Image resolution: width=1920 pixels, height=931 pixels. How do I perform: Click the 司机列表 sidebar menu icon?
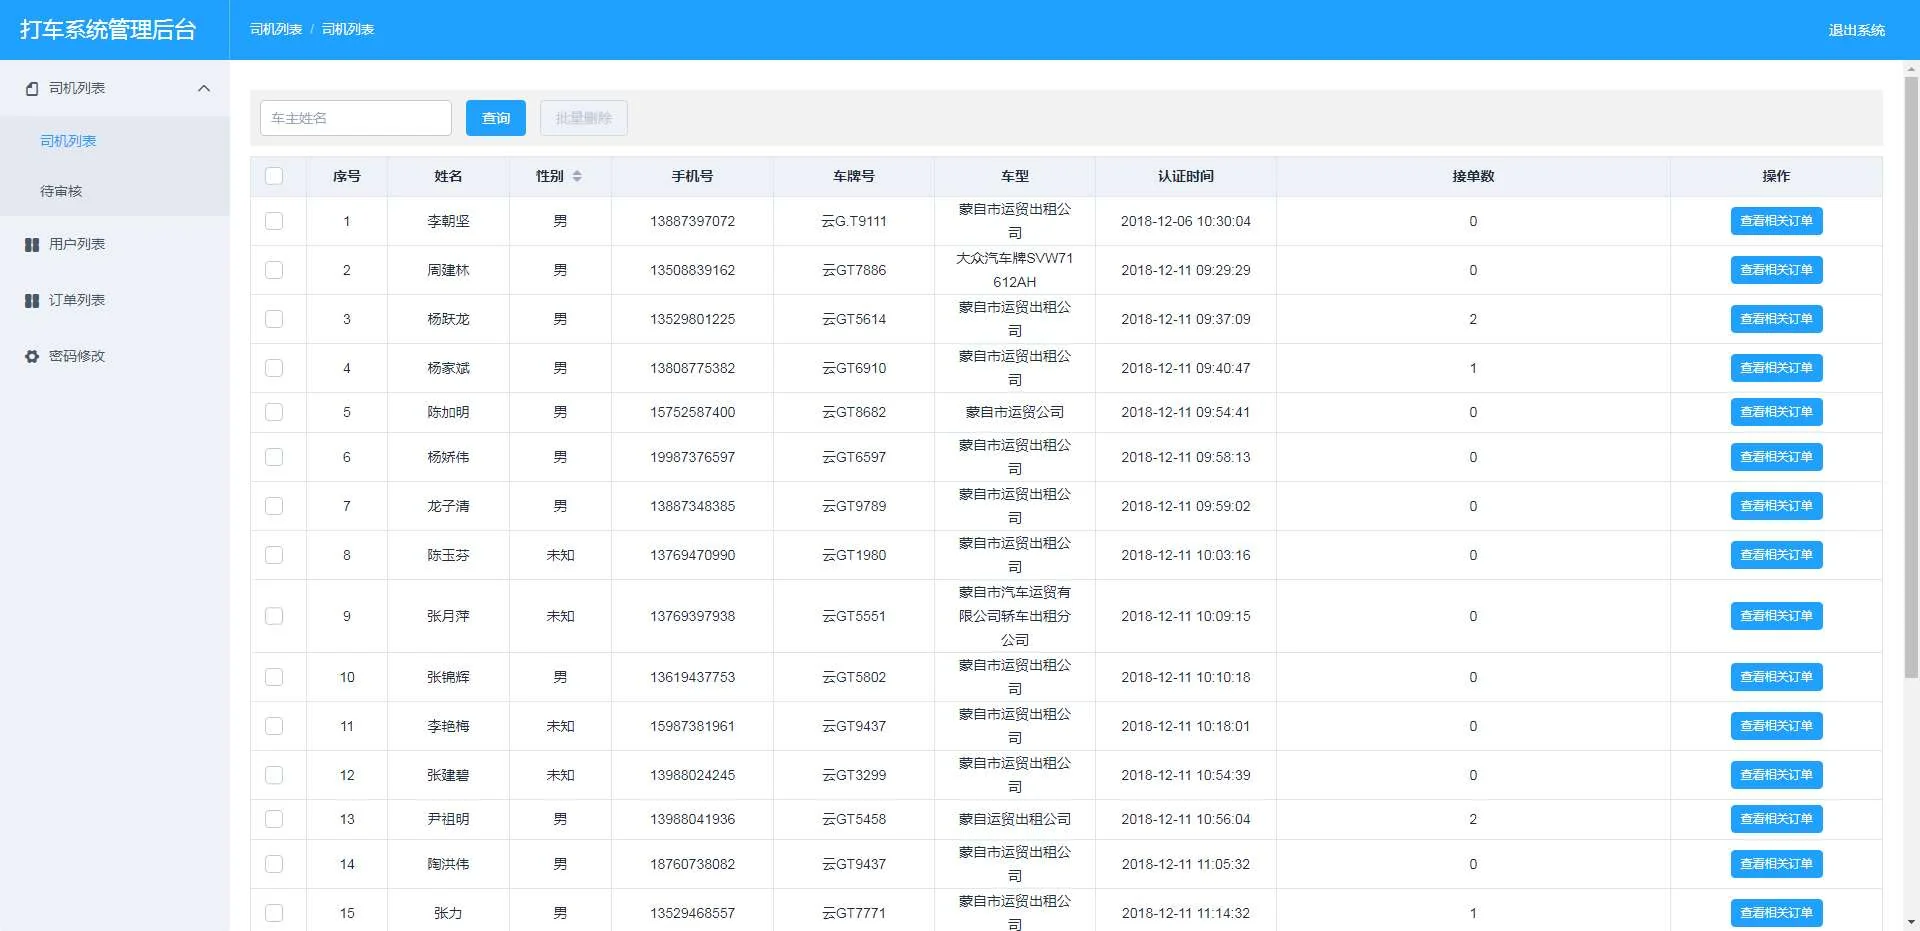(32, 89)
